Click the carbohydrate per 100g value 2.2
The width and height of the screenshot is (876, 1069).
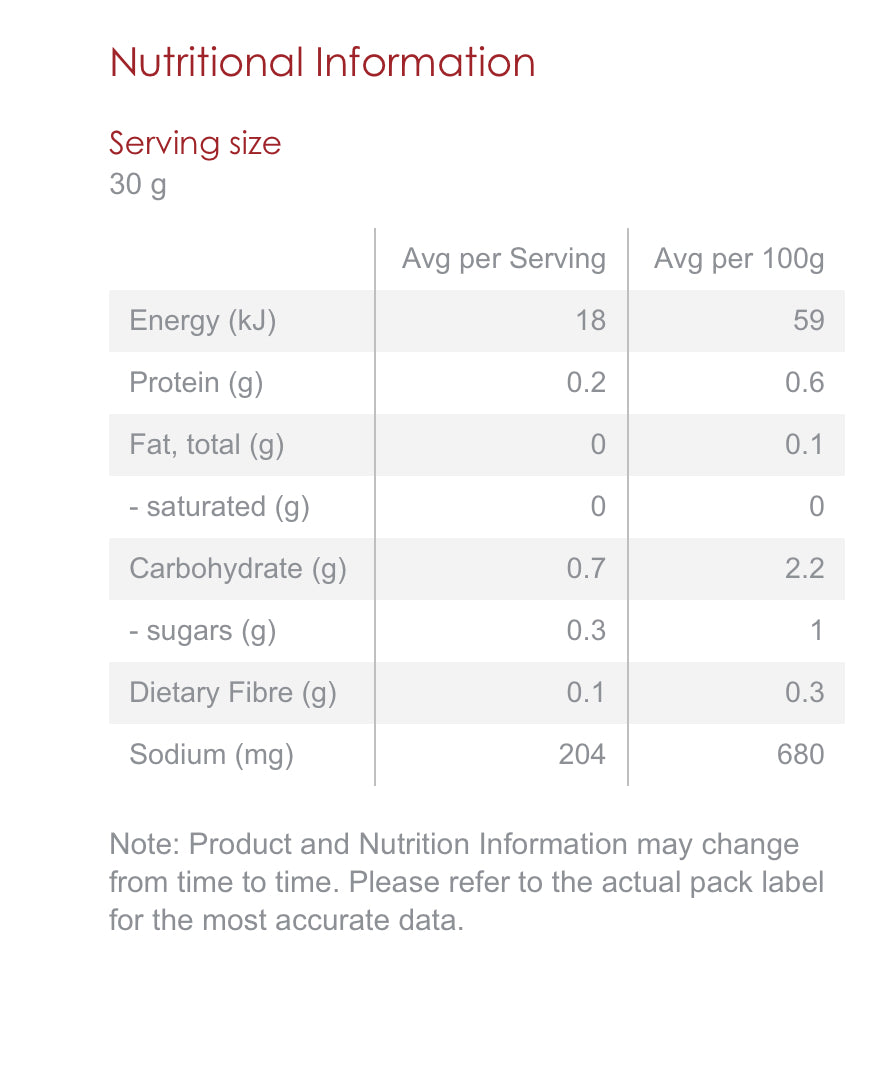(x=805, y=569)
